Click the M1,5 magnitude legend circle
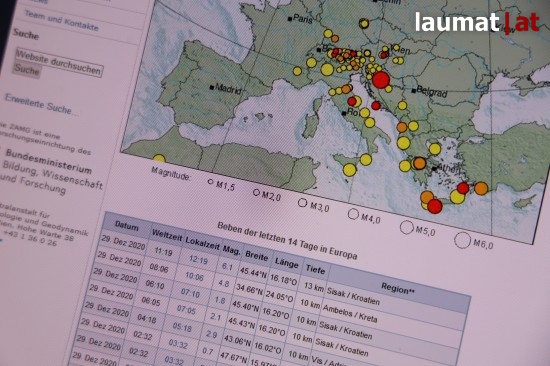 click(210, 182)
